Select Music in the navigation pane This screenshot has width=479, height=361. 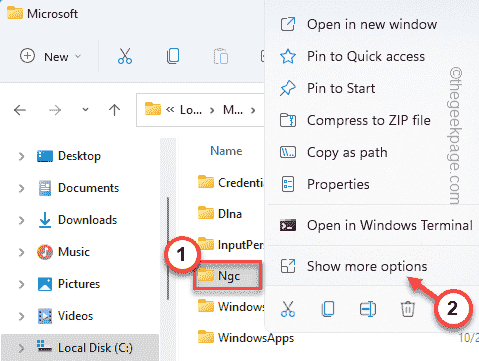coord(63,252)
